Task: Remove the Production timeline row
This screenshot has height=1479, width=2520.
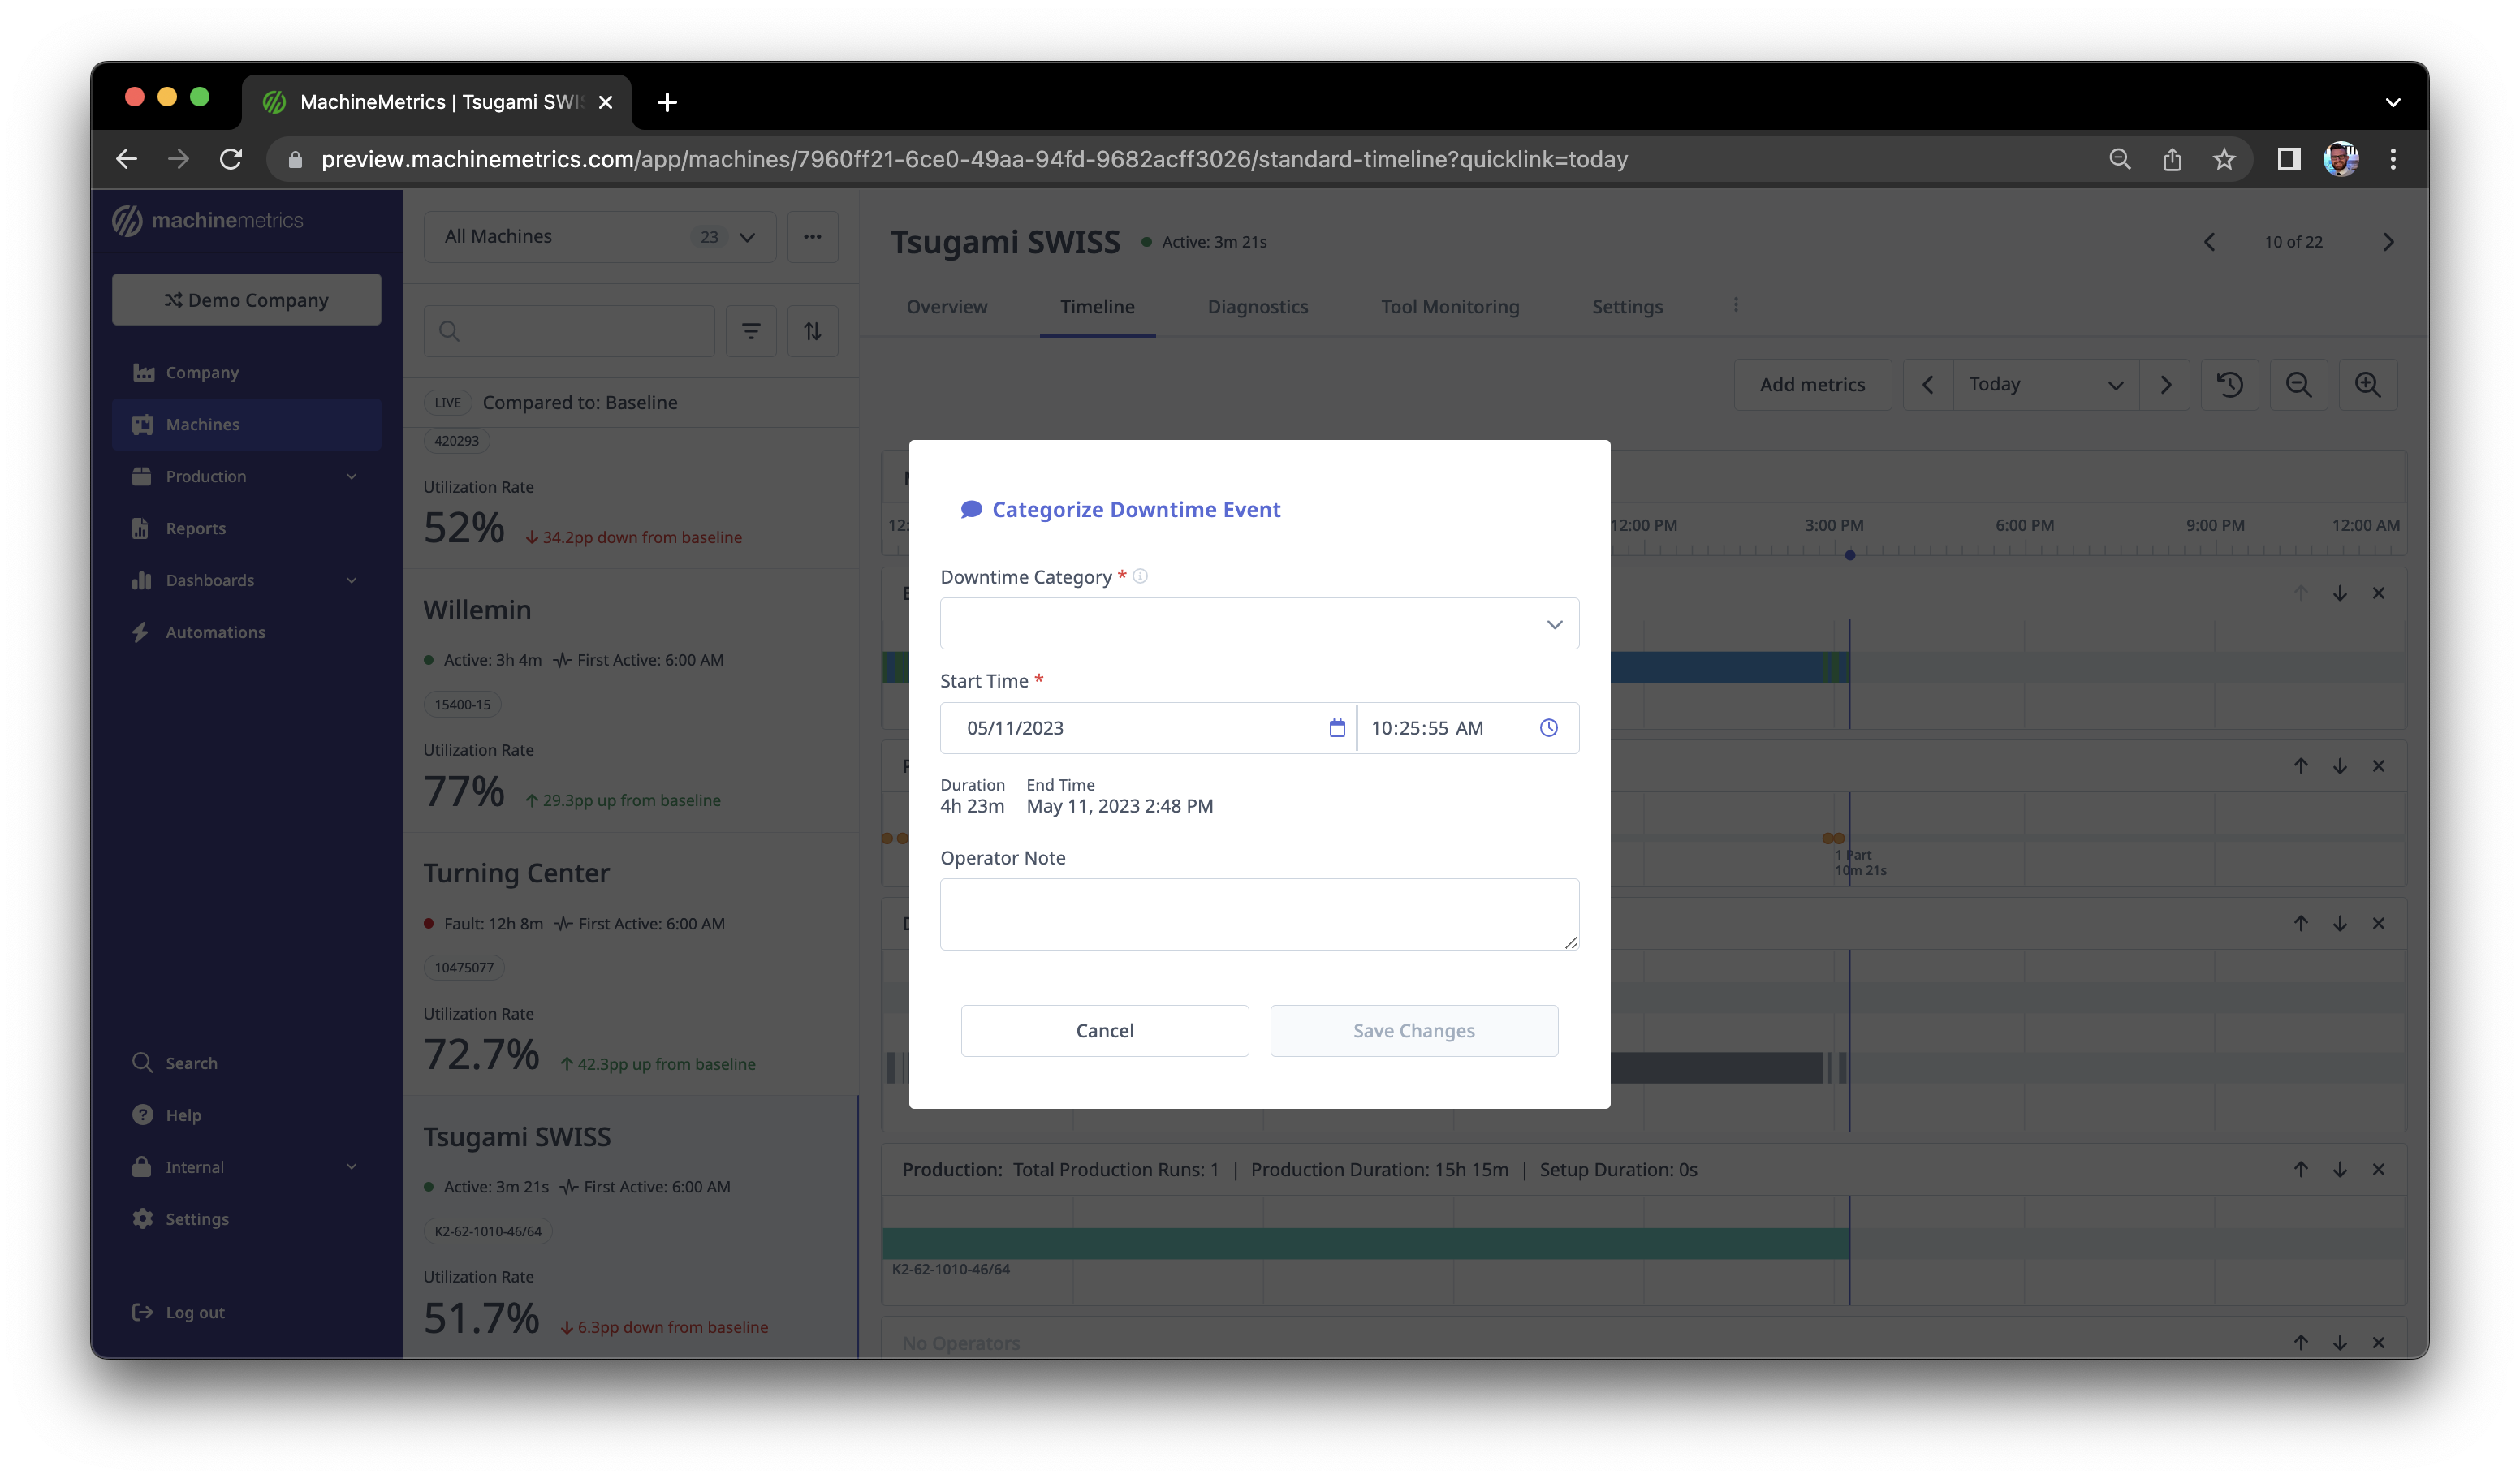Action: coord(2378,1169)
